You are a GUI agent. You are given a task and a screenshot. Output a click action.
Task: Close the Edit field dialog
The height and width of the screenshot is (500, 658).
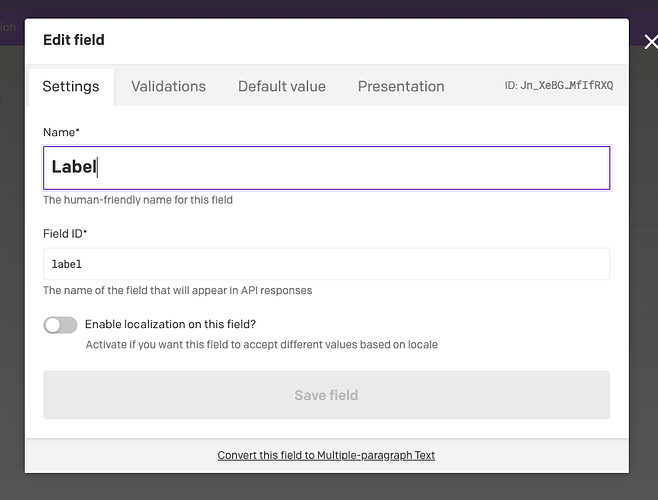650,42
